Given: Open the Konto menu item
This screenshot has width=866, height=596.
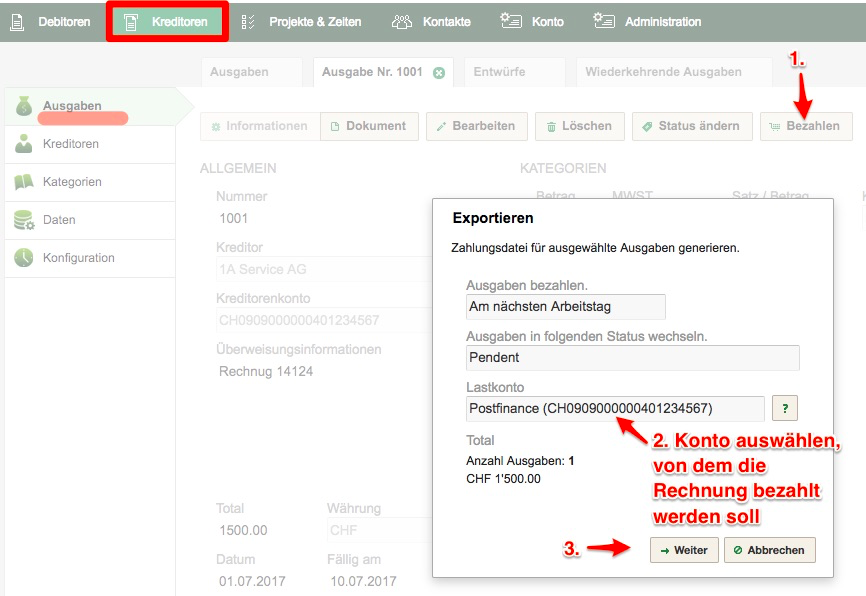Looking at the screenshot, I should [x=532, y=21].
